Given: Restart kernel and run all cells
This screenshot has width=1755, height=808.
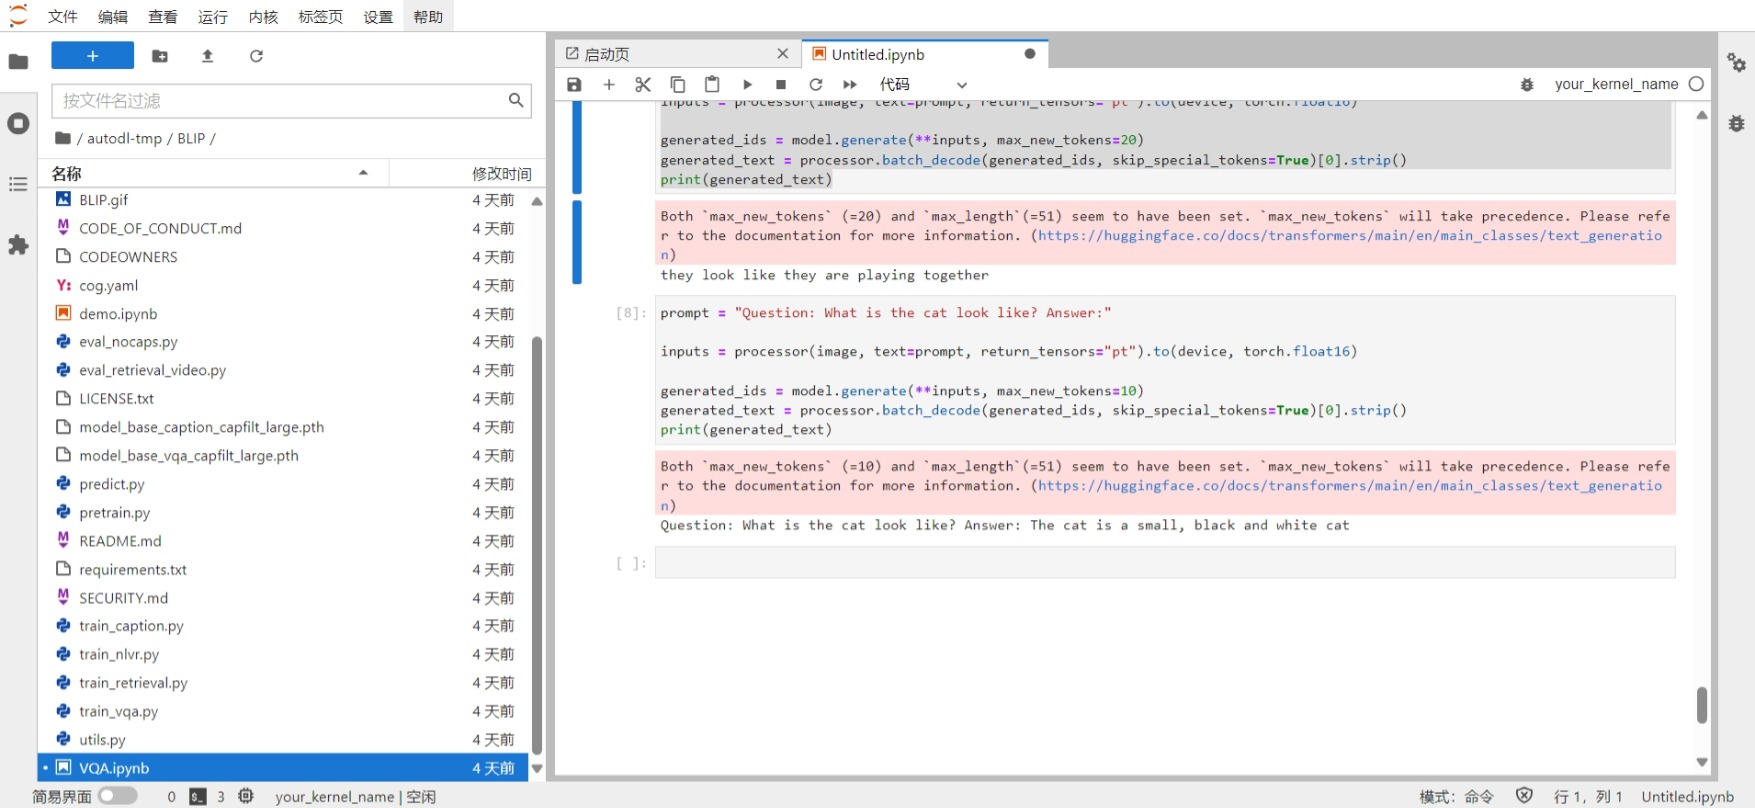Looking at the screenshot, I should tap(850, 85).
